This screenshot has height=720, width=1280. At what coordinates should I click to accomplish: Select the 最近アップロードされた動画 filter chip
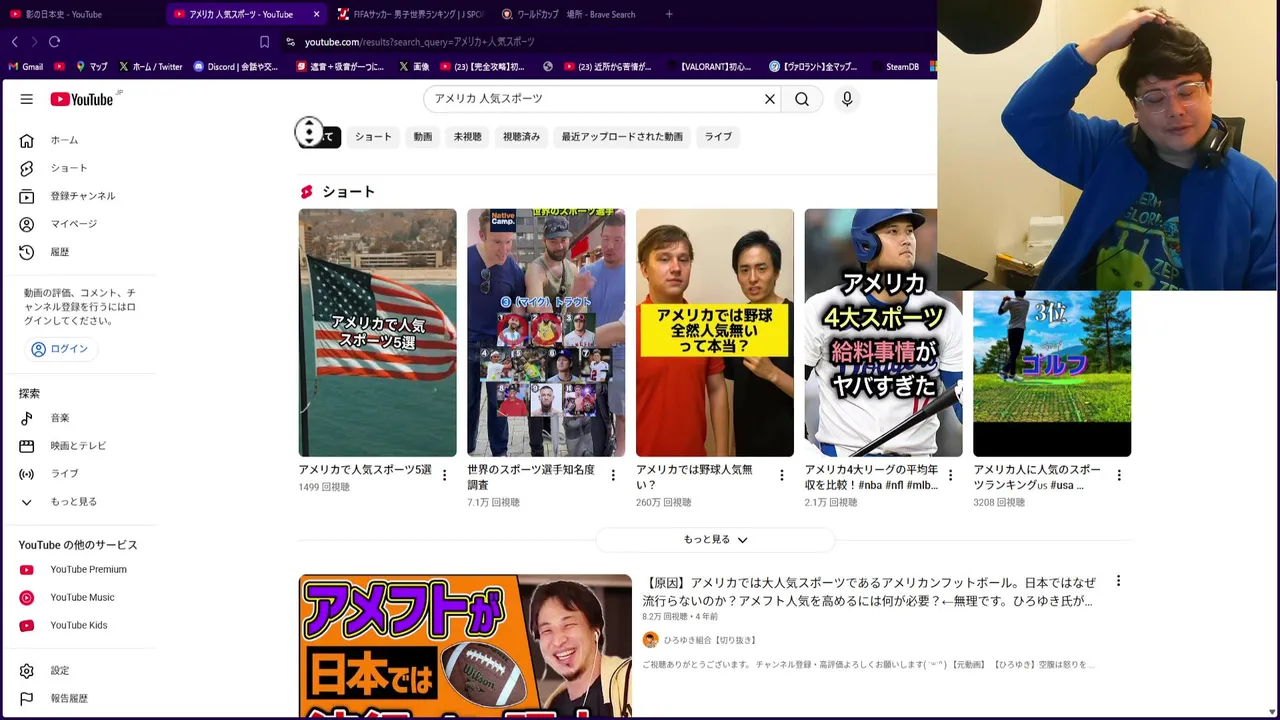[x=622, y=137]
